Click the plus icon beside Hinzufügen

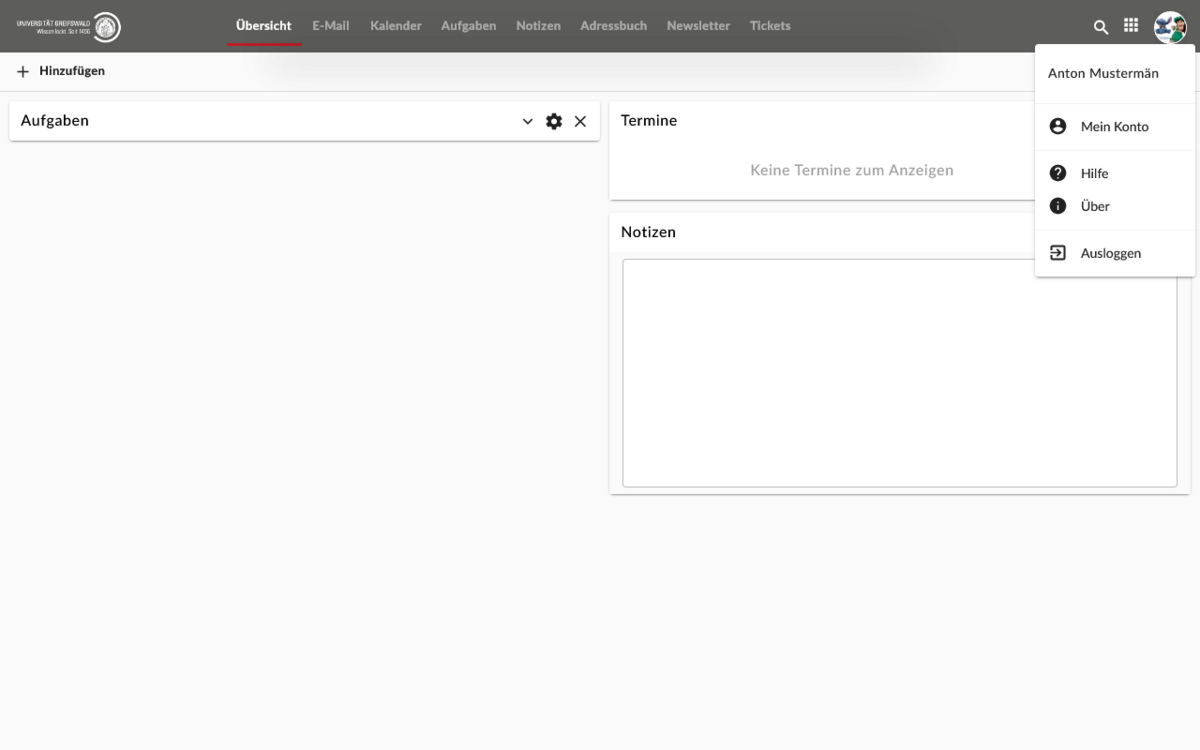coord(23,71)
